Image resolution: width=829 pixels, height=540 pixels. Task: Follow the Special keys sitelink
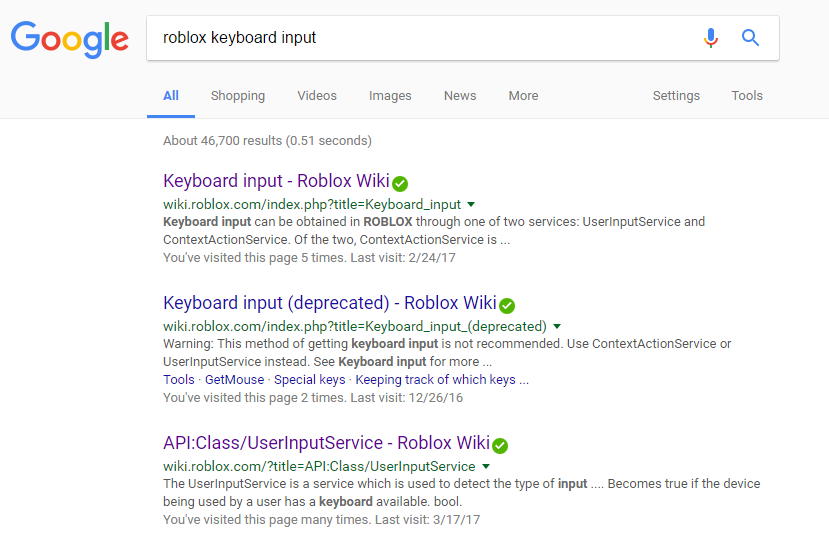pos(309,380)
